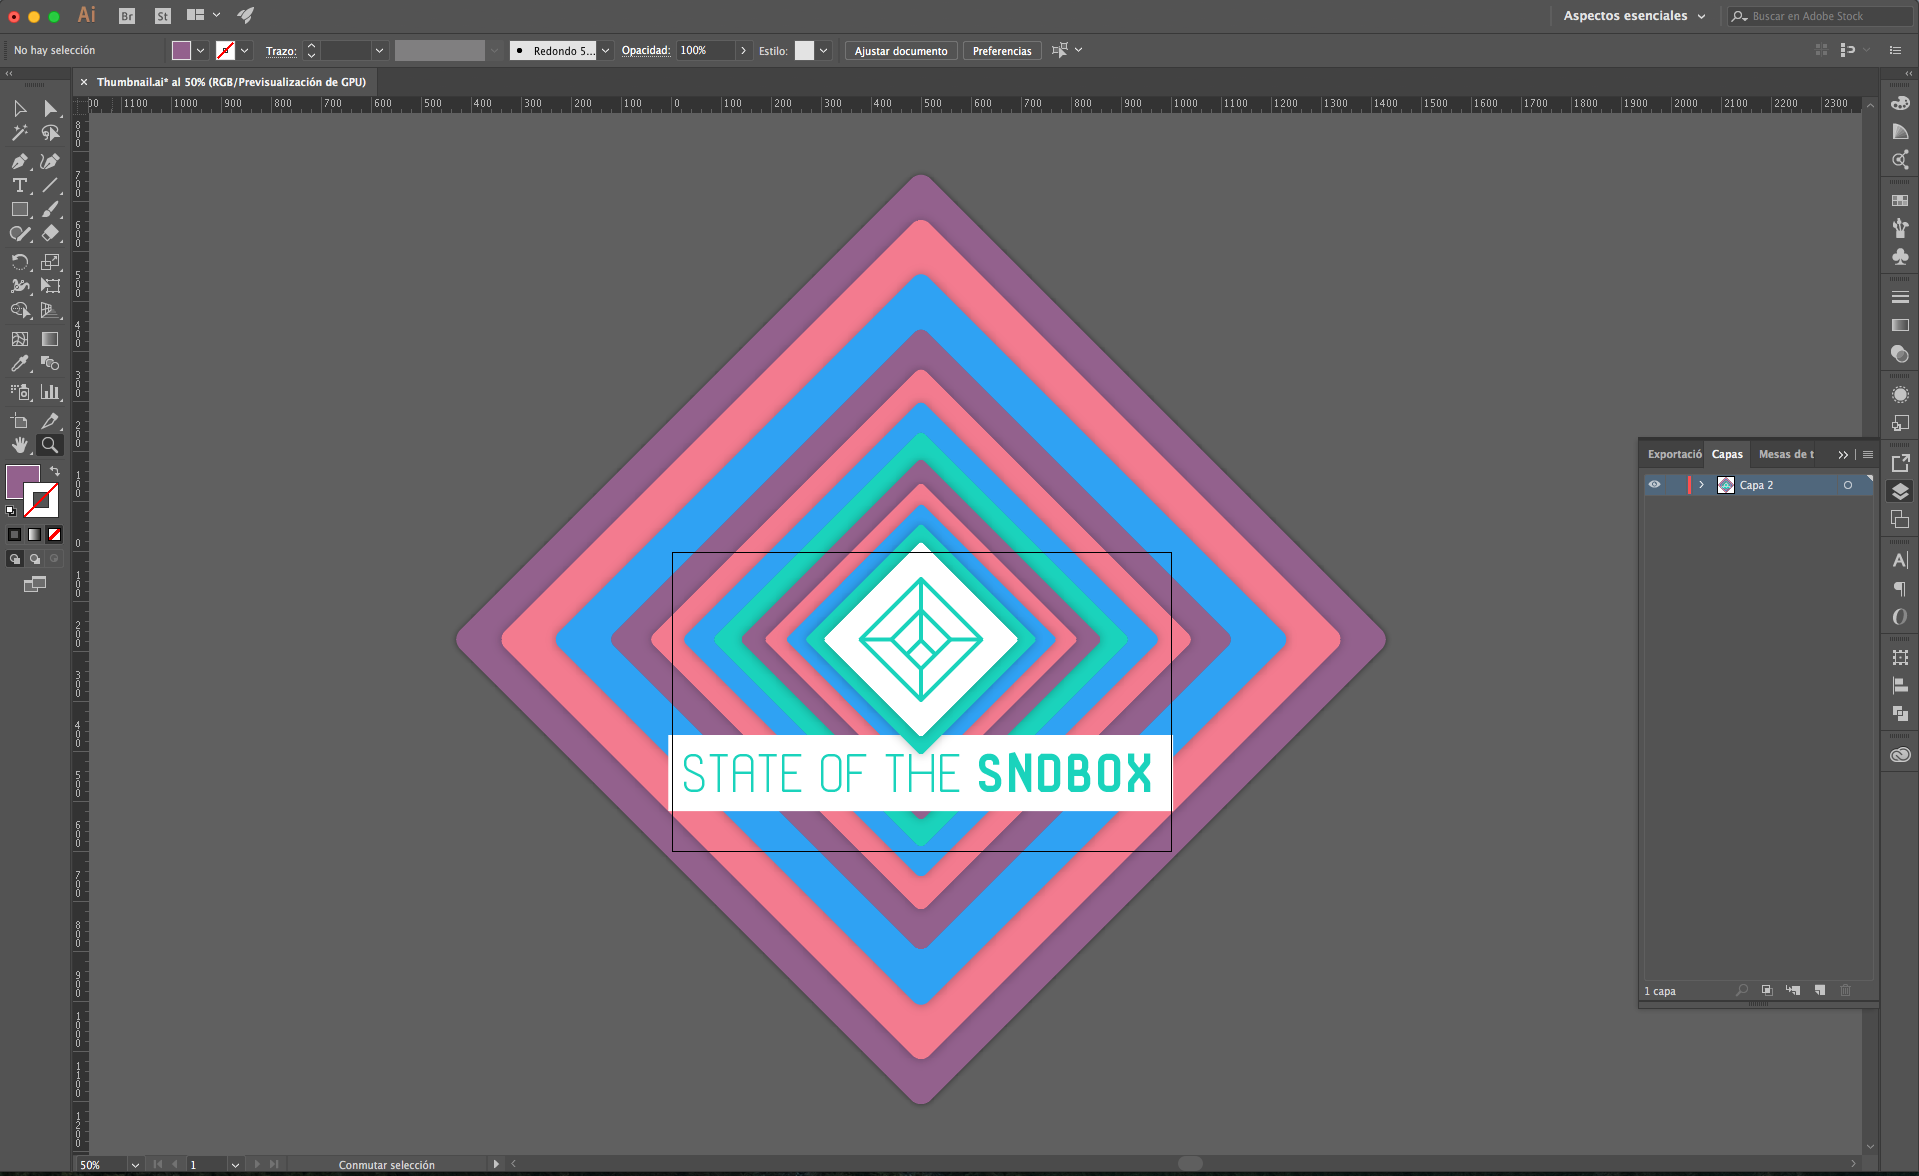1919x1176 pixels.
Task: Open Adobe Bridge from the Br icon
Action: (x=127, y=16)
